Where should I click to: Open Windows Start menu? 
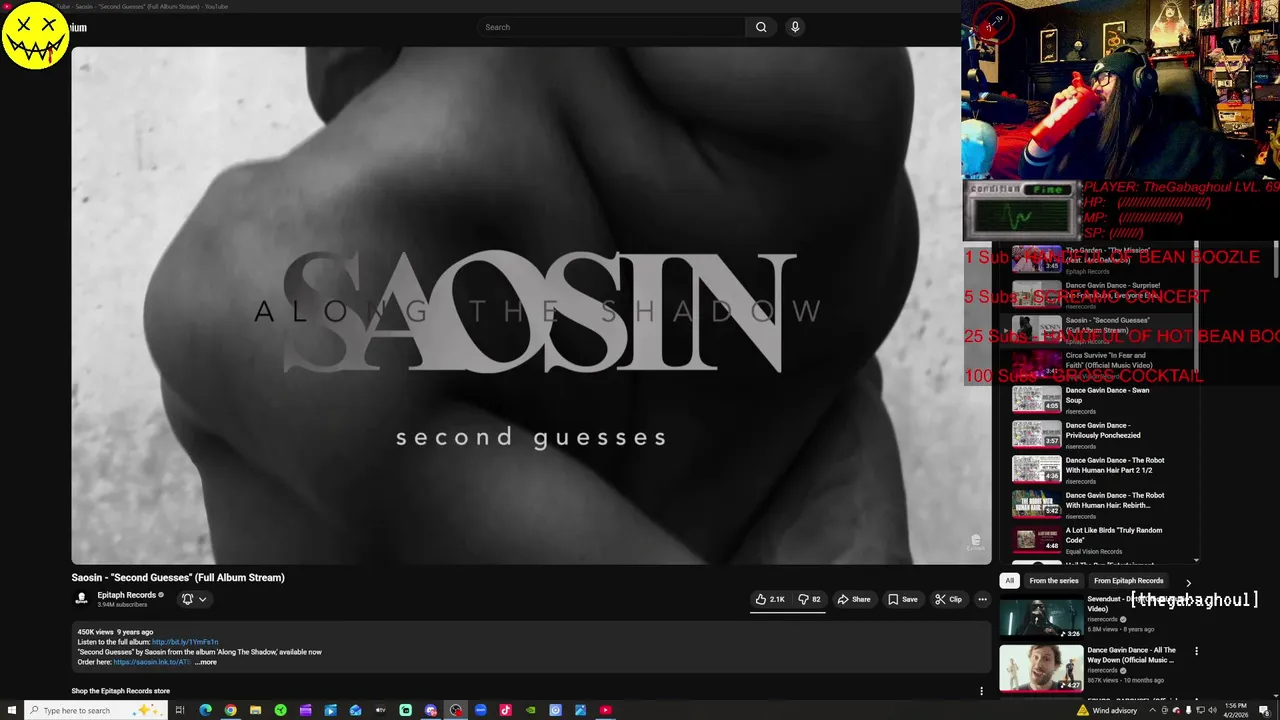pos(12,710)
